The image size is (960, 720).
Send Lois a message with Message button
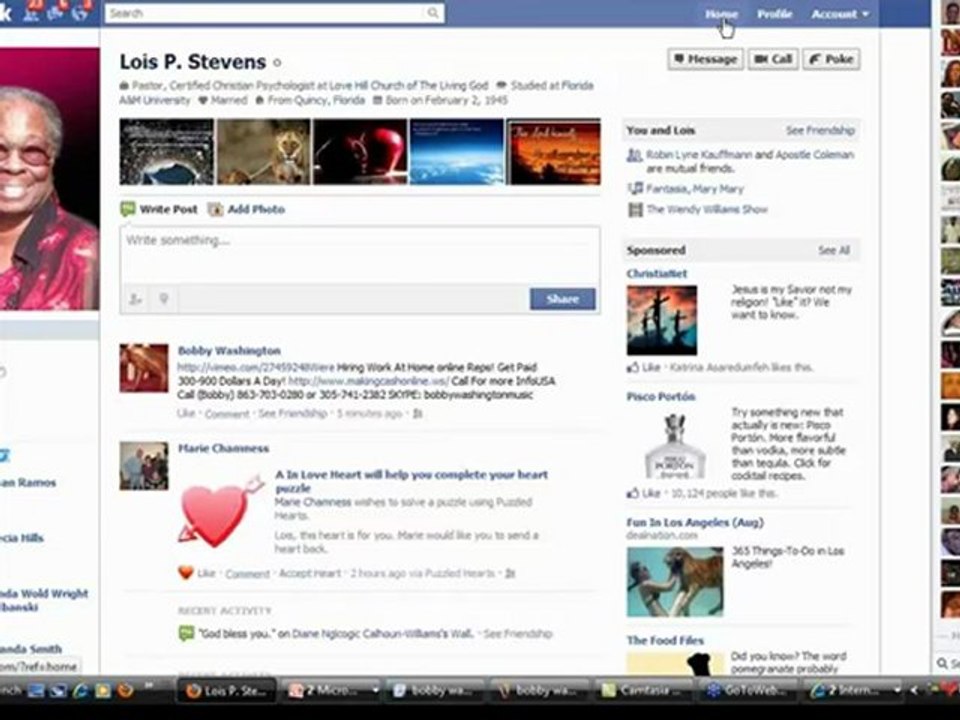706,59
